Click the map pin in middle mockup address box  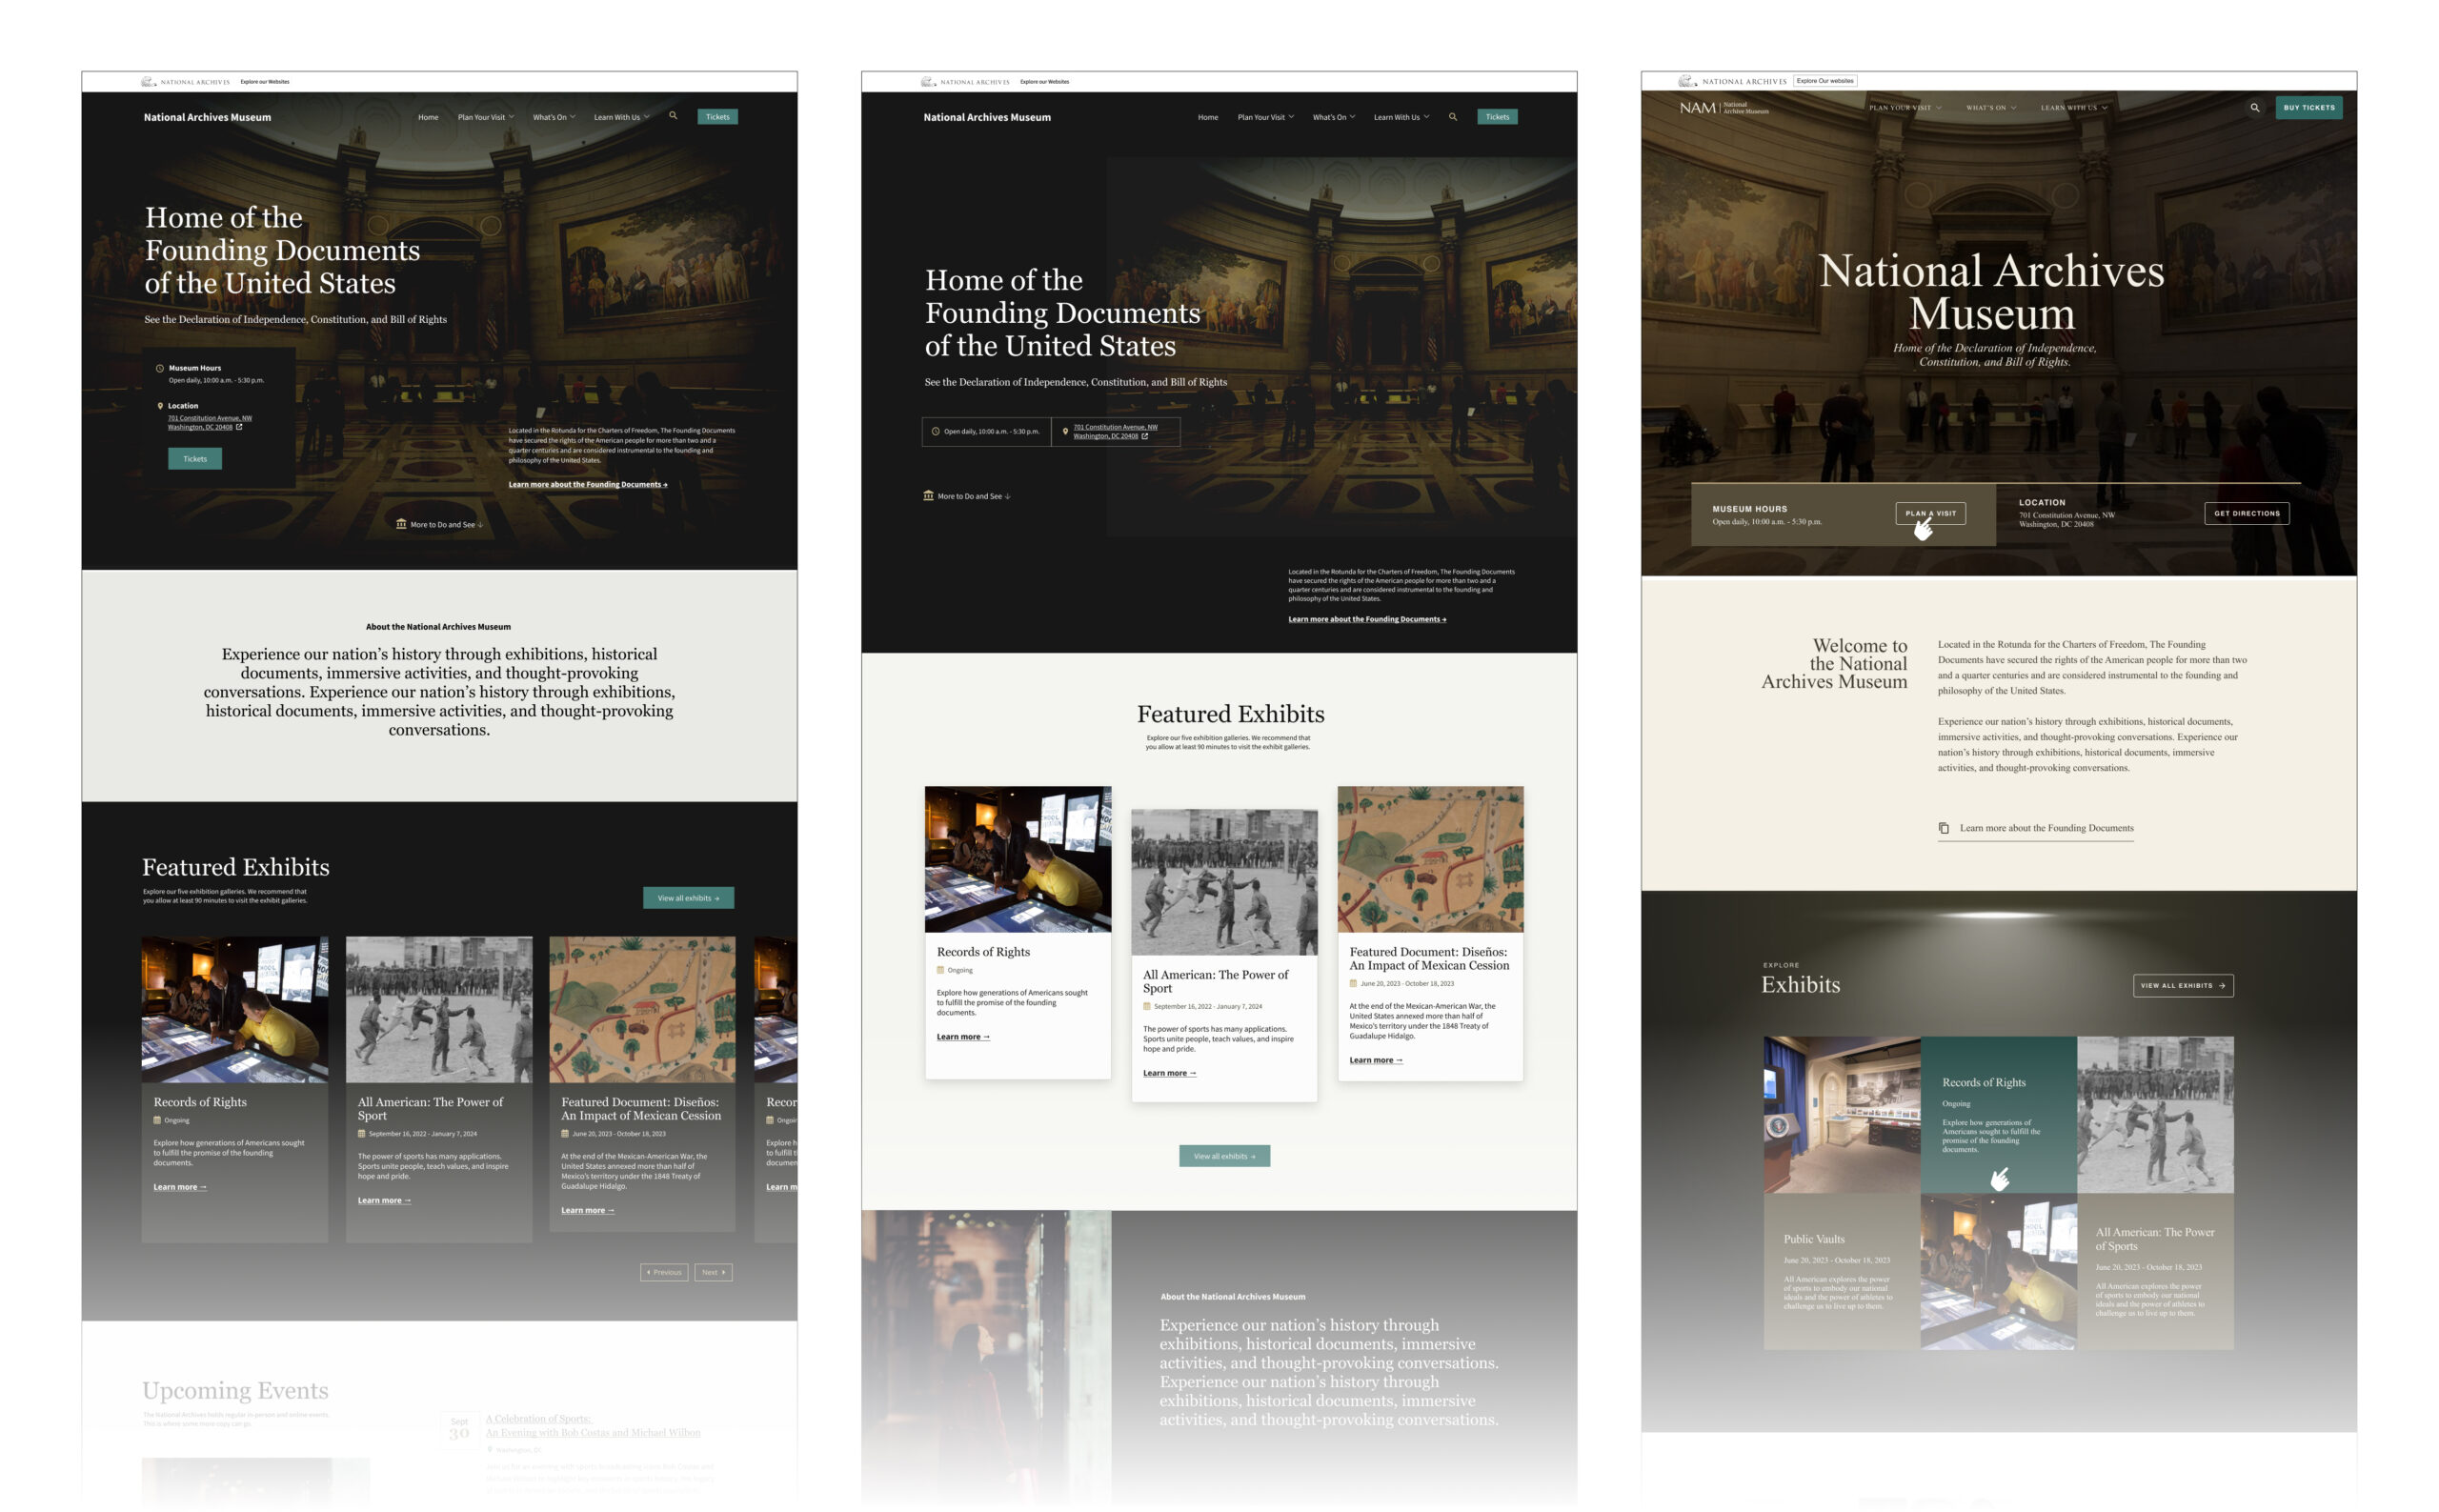[1065, 432]
